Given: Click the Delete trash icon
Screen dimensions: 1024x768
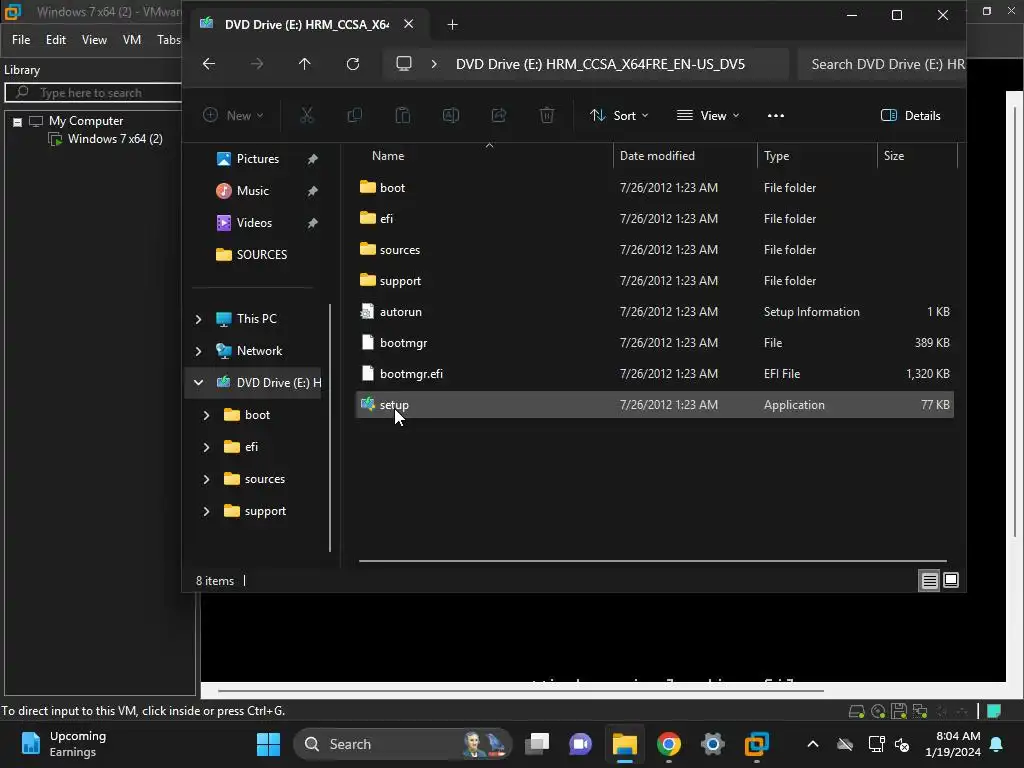Looking at the screenshot, I should [547, 116].
